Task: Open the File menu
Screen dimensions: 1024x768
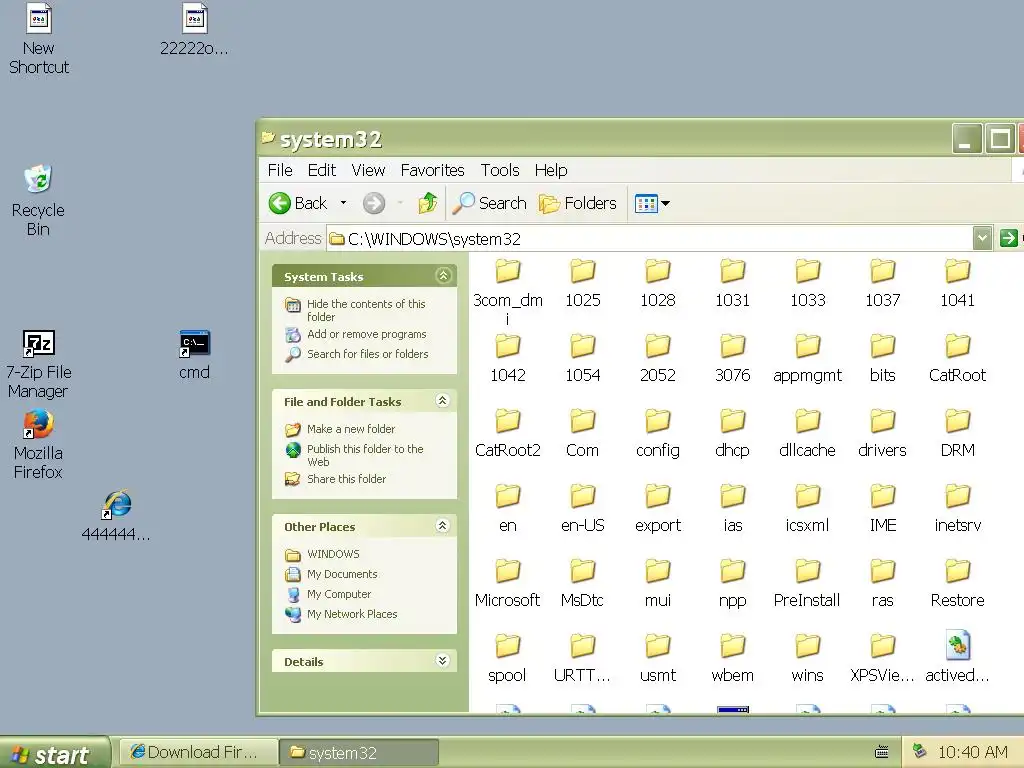Action: 280,170
